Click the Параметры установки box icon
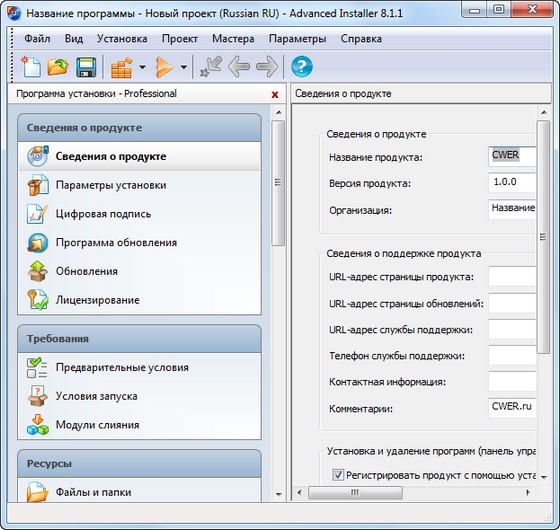The height and width of the screenshot is (530, 560). click(x=38, y=185)
